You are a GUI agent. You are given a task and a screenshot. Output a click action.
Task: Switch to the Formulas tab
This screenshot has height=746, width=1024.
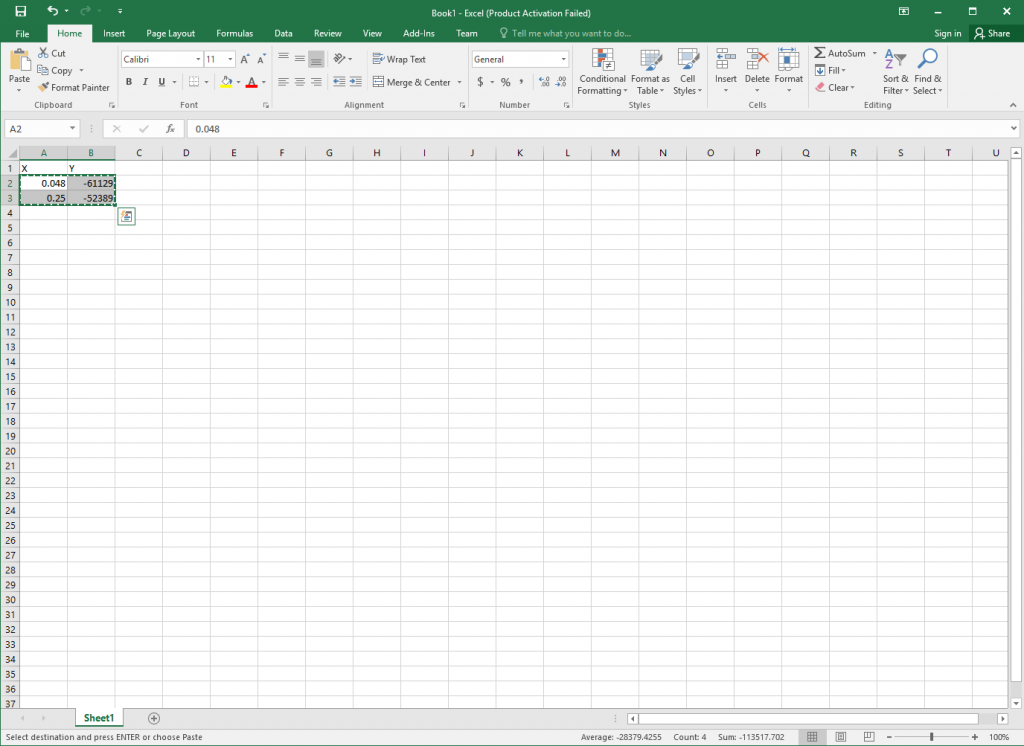(234, 33)
